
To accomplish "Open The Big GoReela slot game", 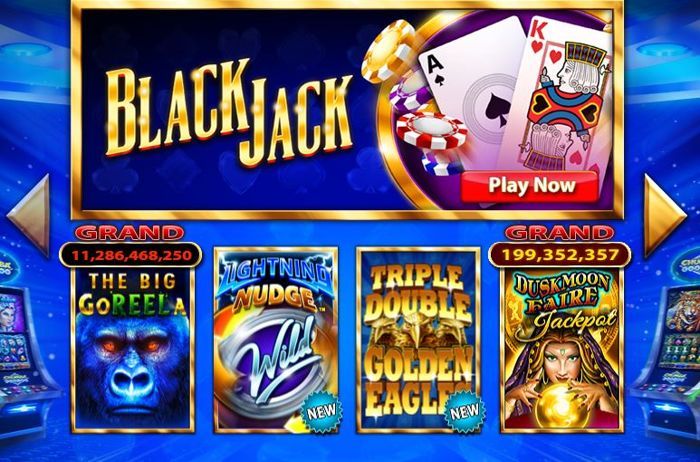I will (133, 350).
